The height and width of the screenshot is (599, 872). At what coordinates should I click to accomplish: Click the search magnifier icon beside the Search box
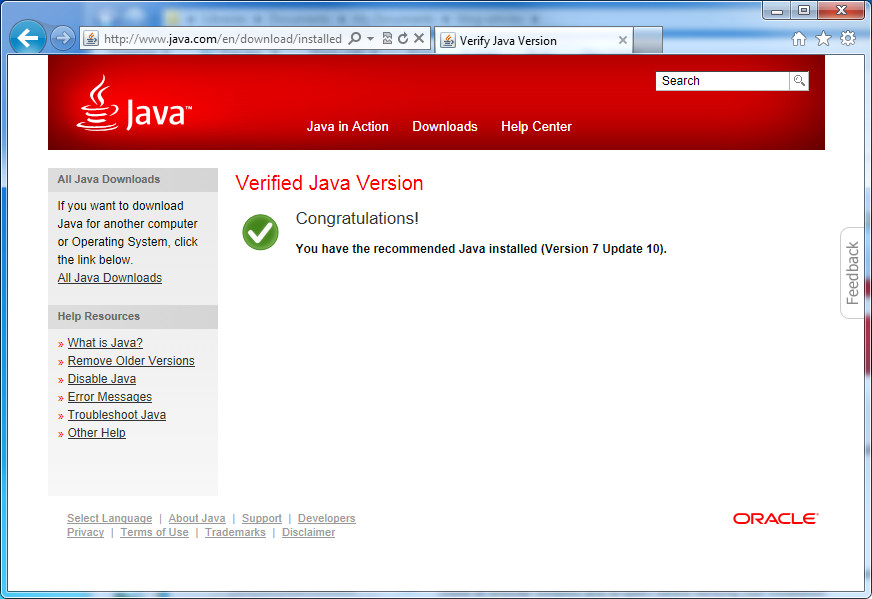tap(797, 81)
